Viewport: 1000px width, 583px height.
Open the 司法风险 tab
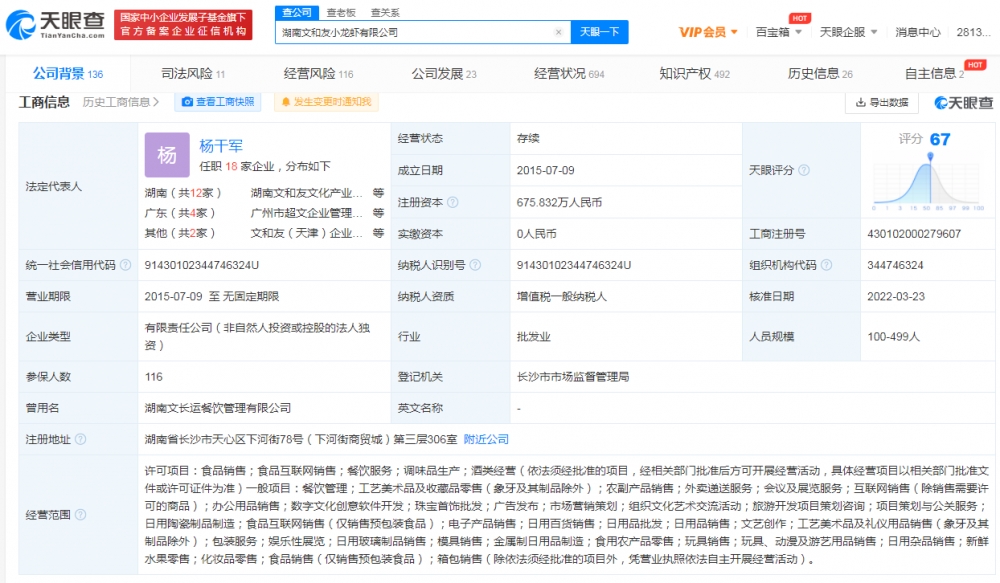[x=193, y=74]
